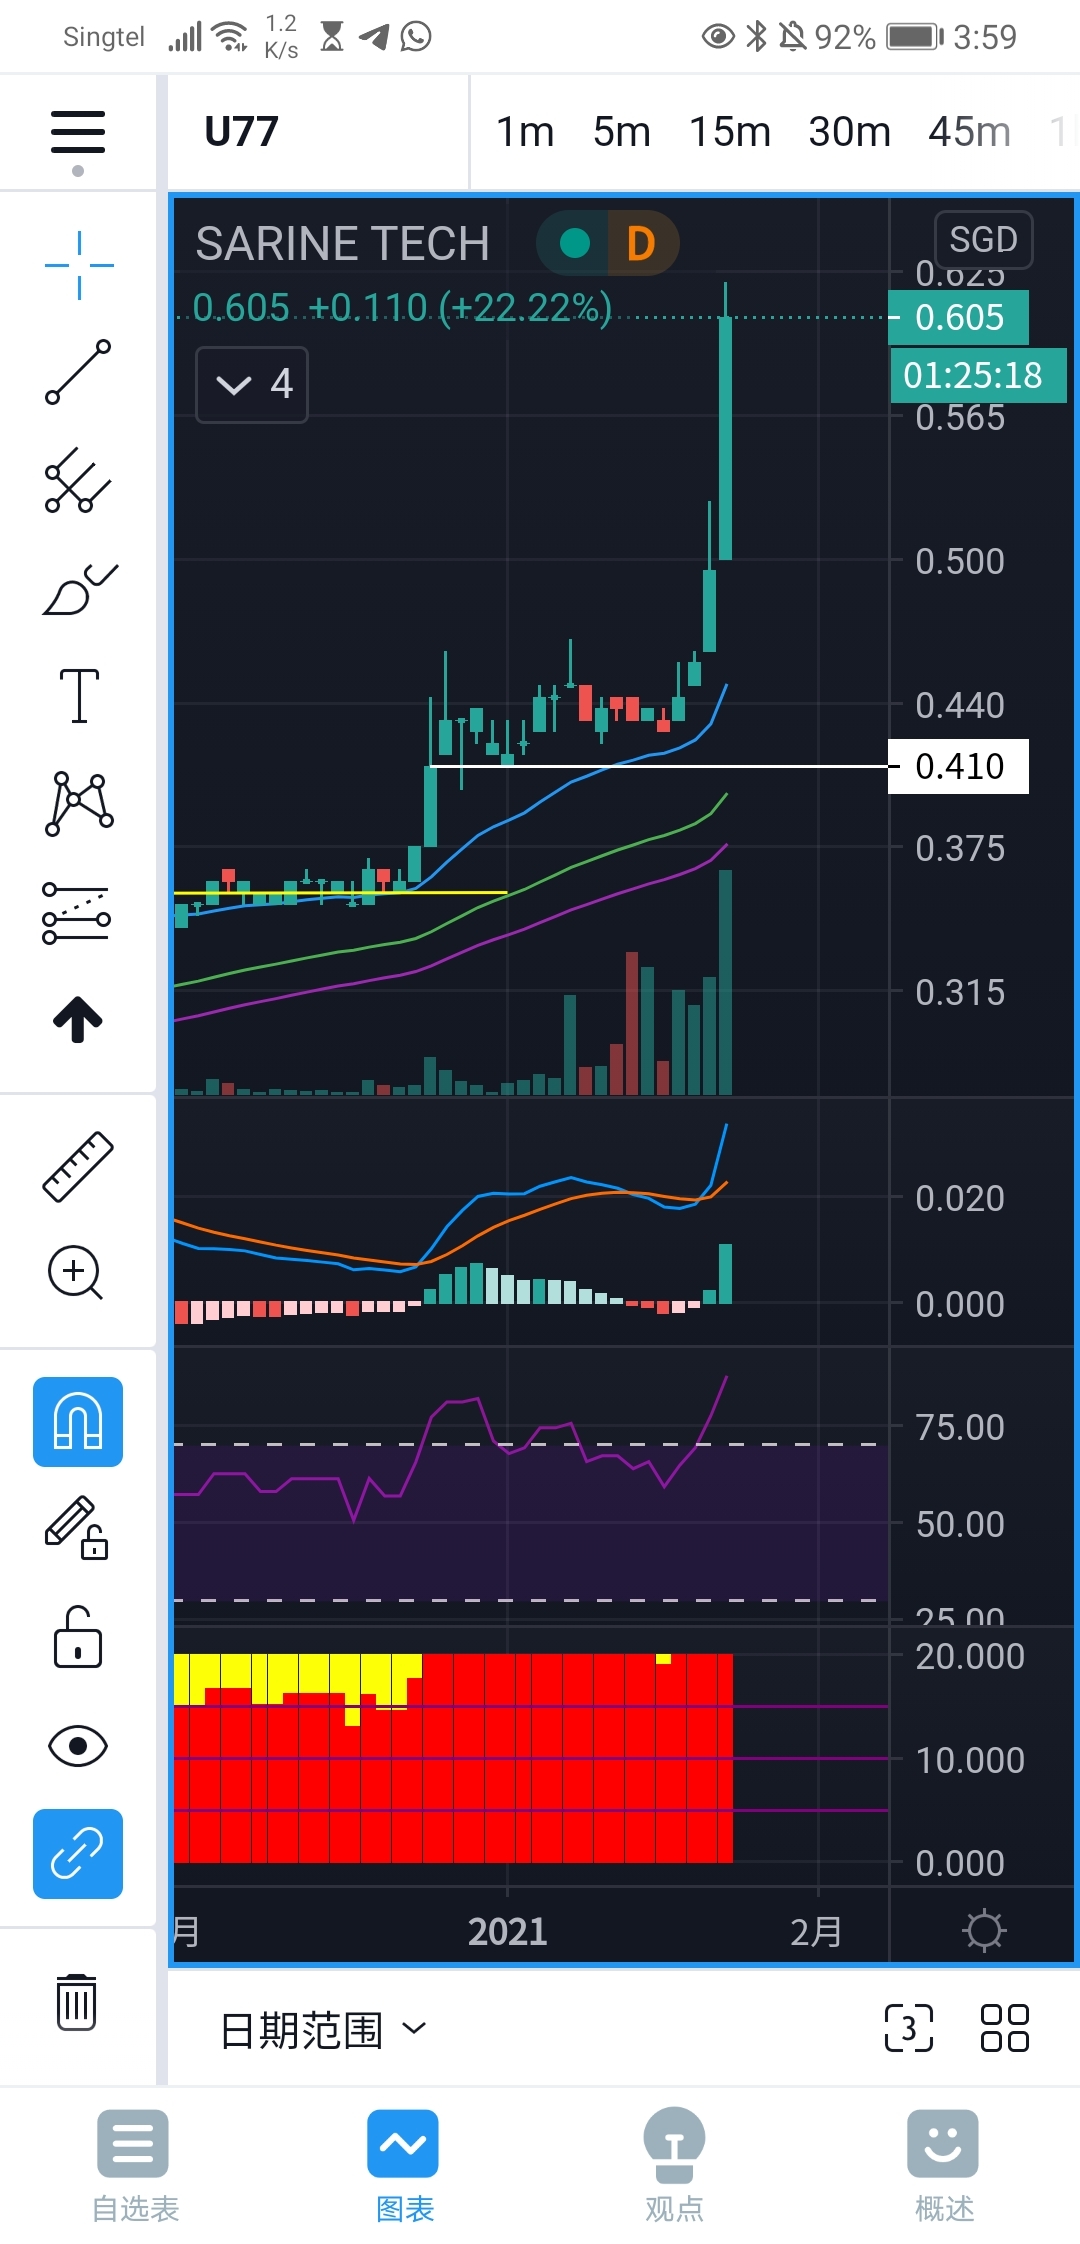Click the 0.500 price scale label
The height and width of the screenshot is (2244, 1080).
[x=959, y=561]
